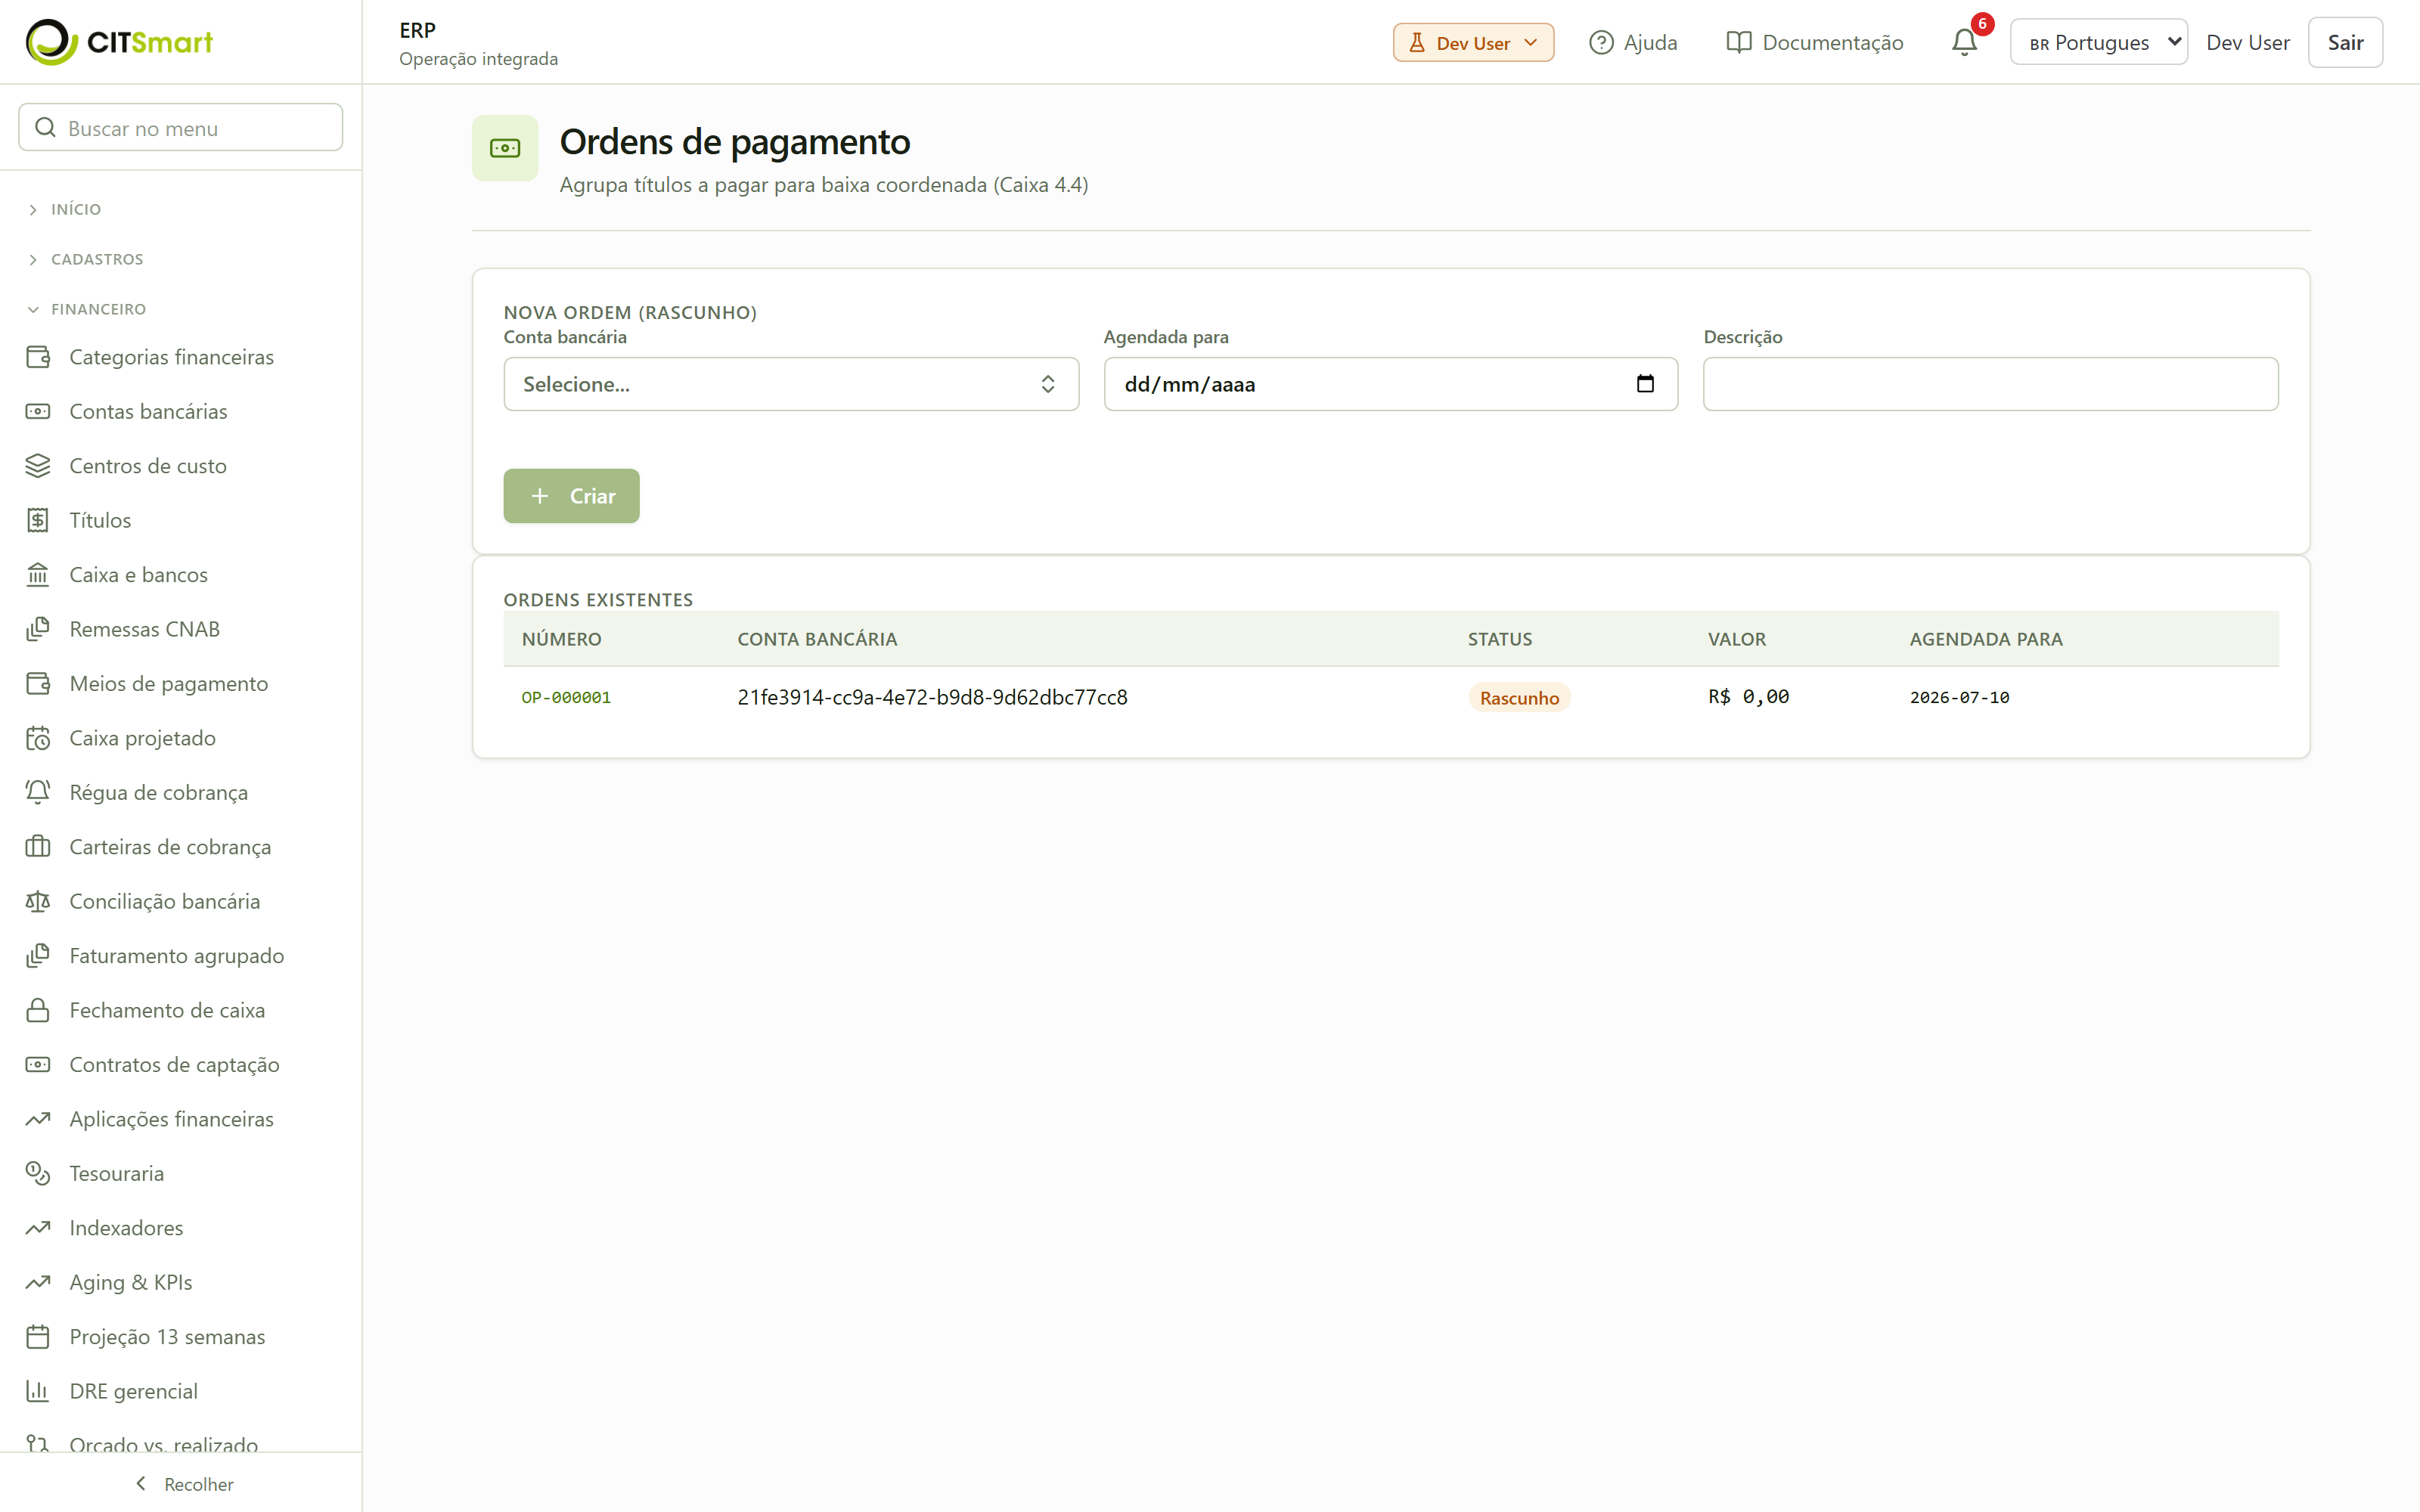2420x1512 pixels.
Task: Open Categorias financeiras menu item
Action: (x=171, y=357)
